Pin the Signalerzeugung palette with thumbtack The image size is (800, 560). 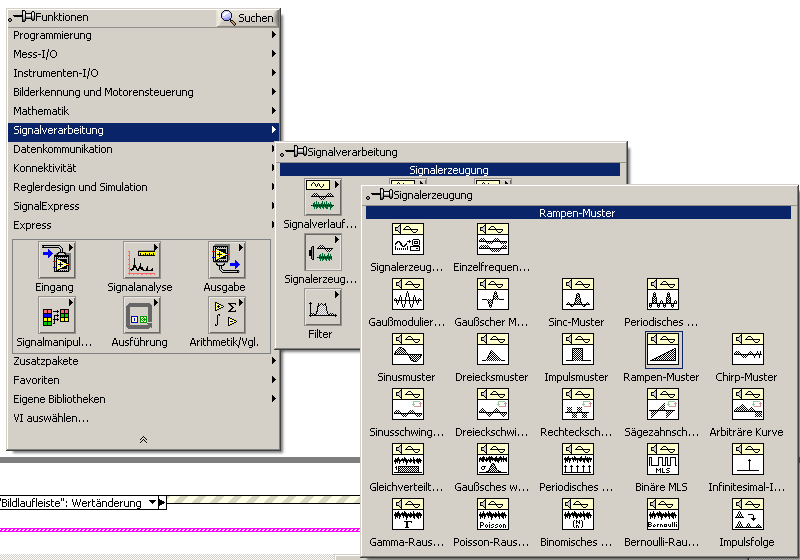click(x=380, y=194)
